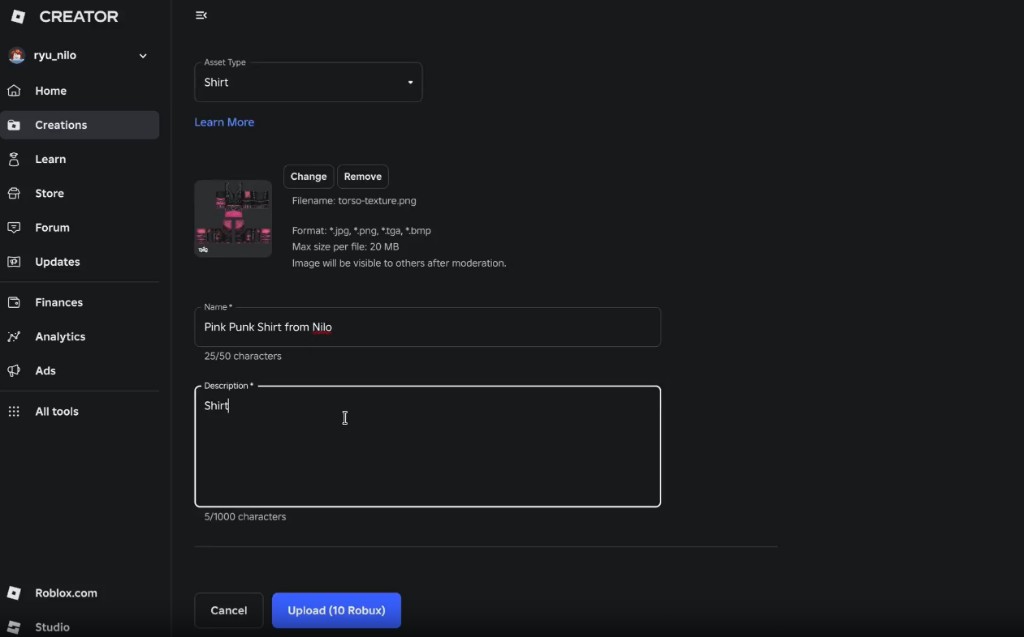Open the Learn sidebar item
Viewport: 1024px width, 637px height.
coord(80,159)
